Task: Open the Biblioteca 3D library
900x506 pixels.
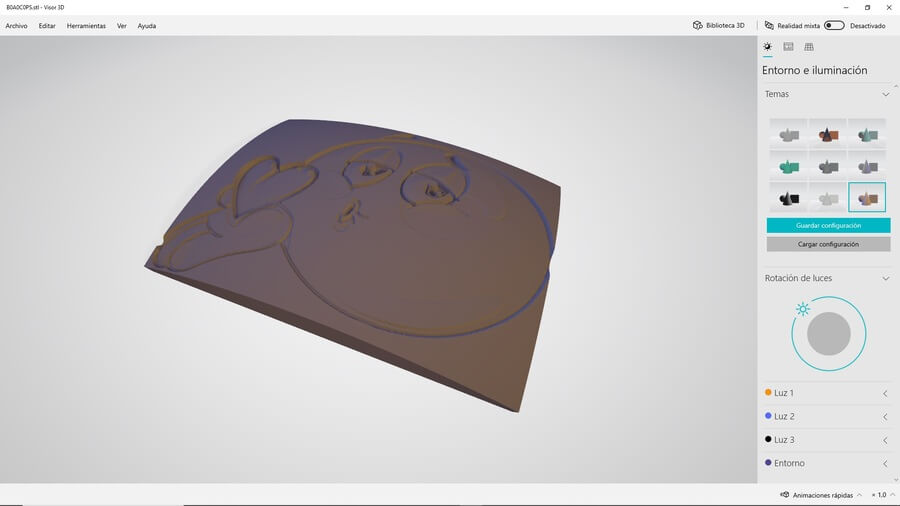Action: pos(718,26)
